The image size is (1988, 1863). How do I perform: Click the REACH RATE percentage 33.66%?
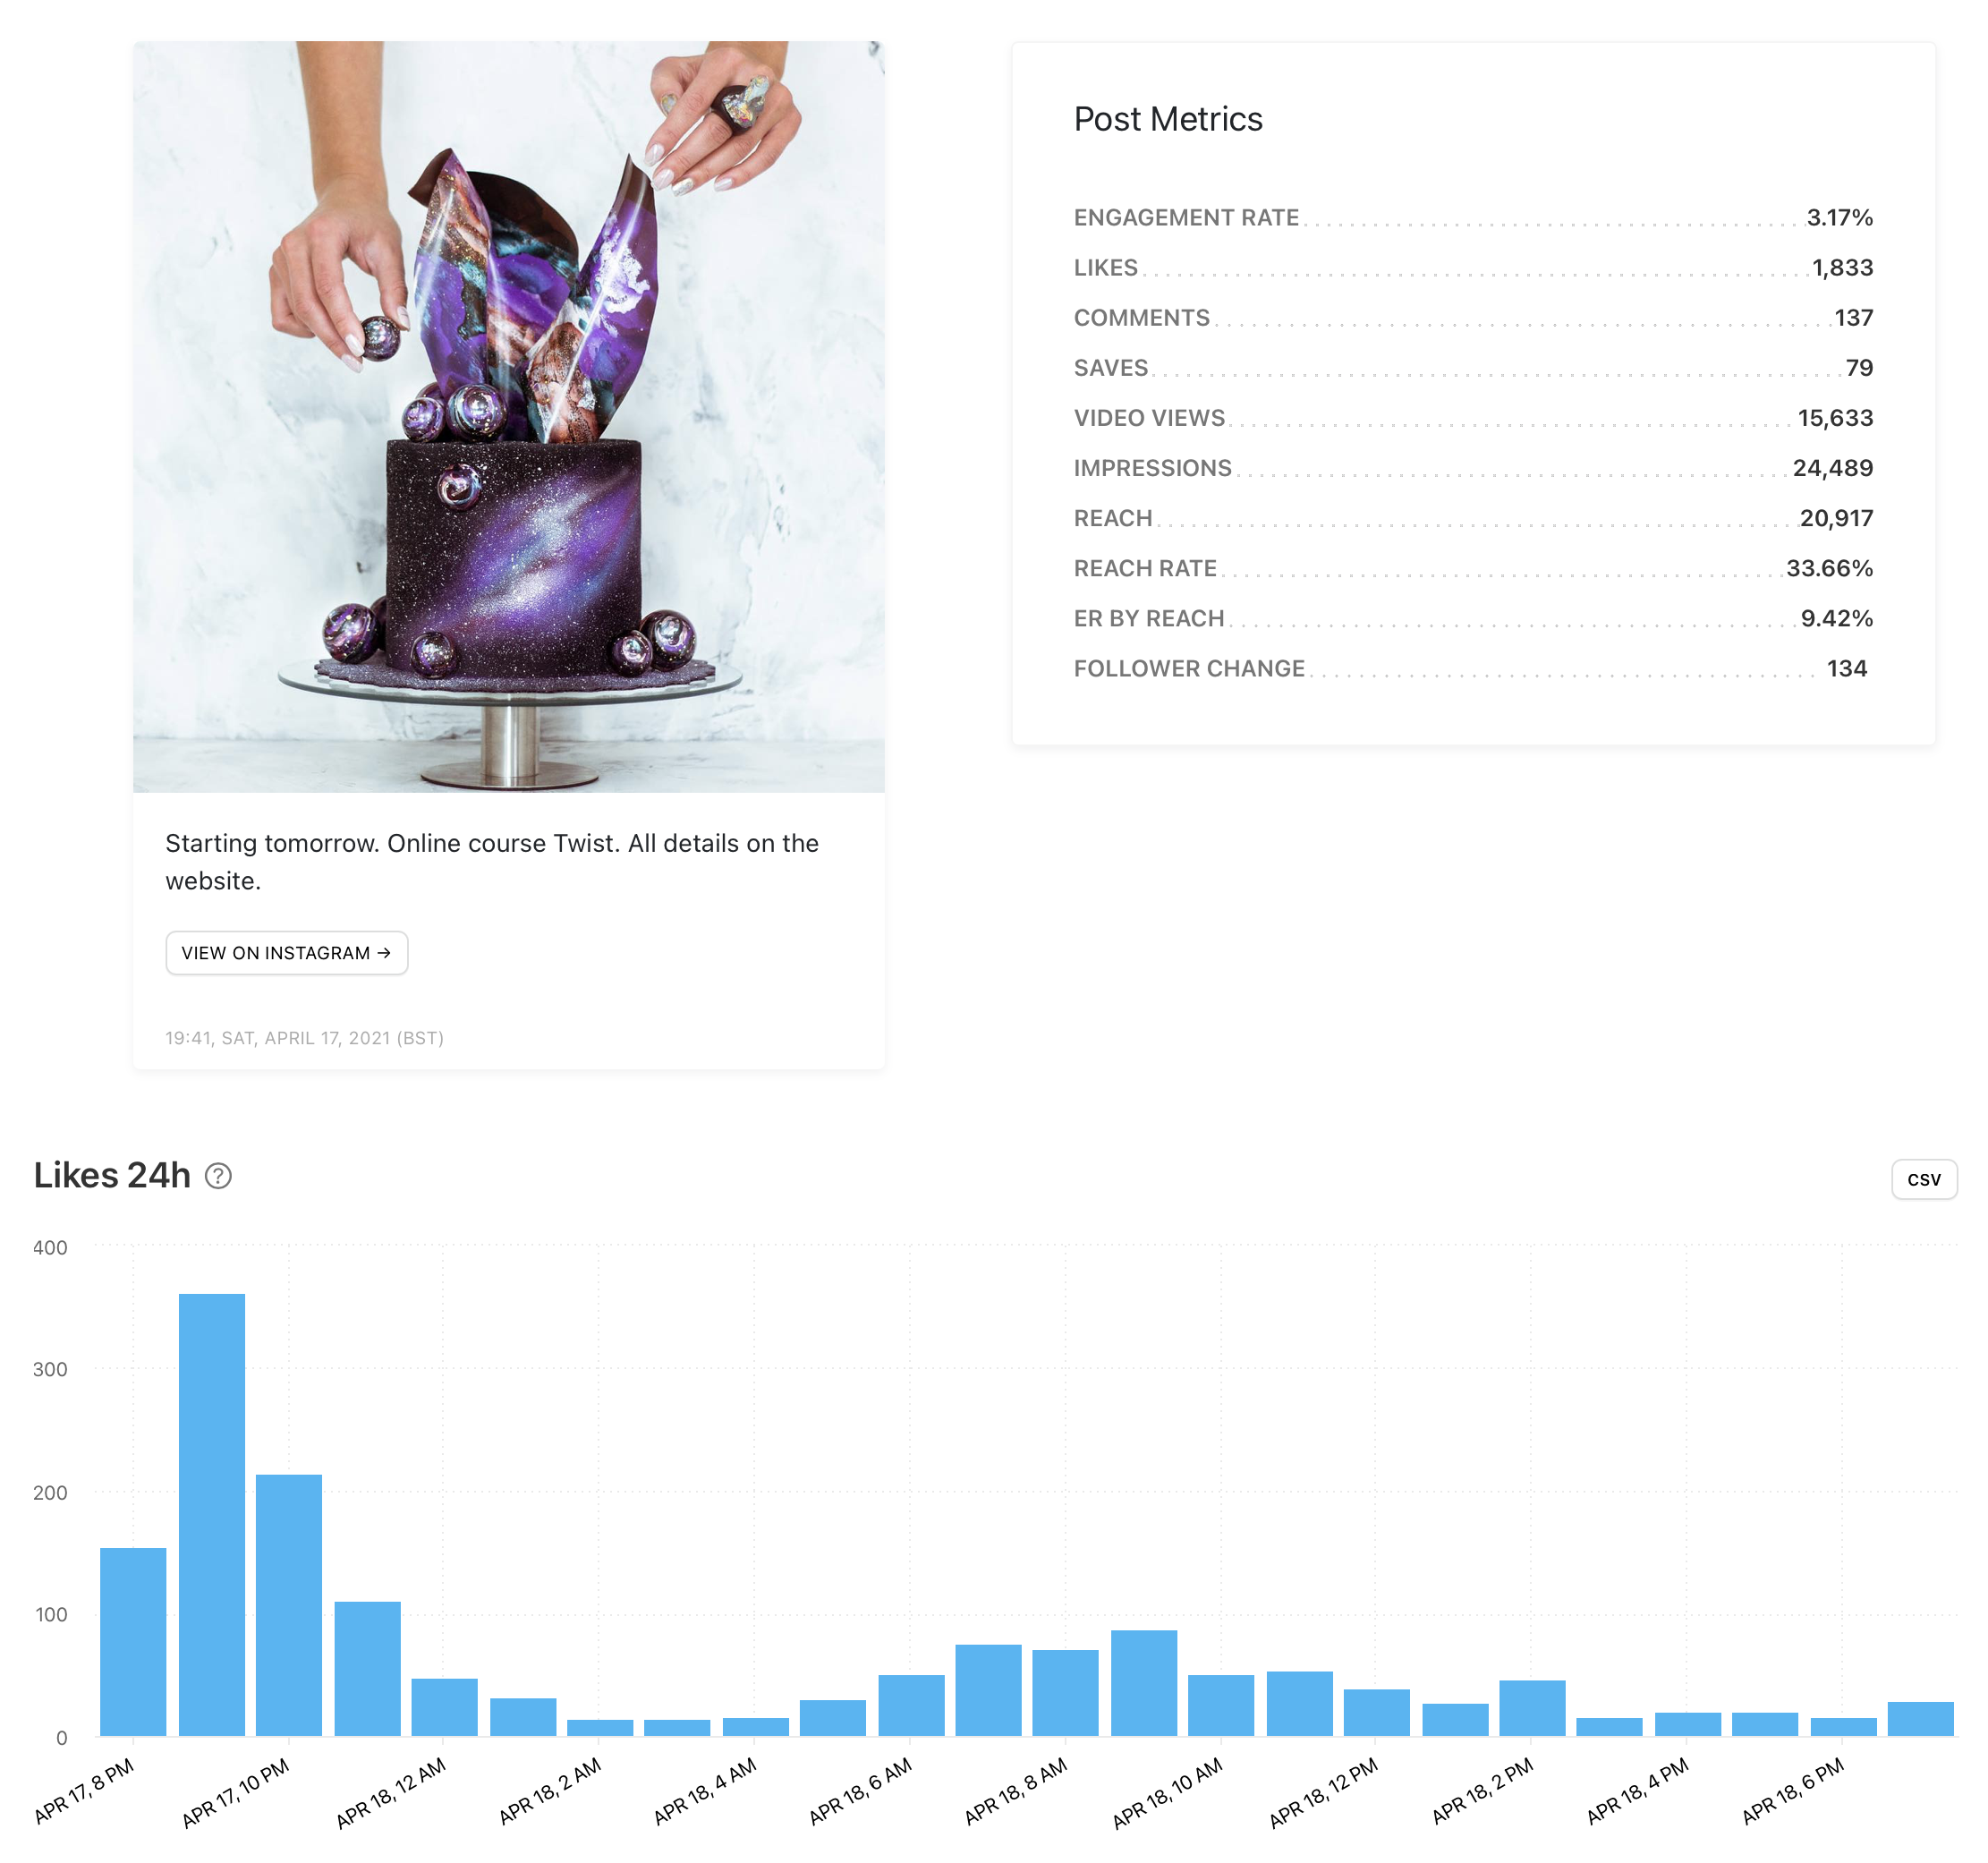pos(1829,568)
